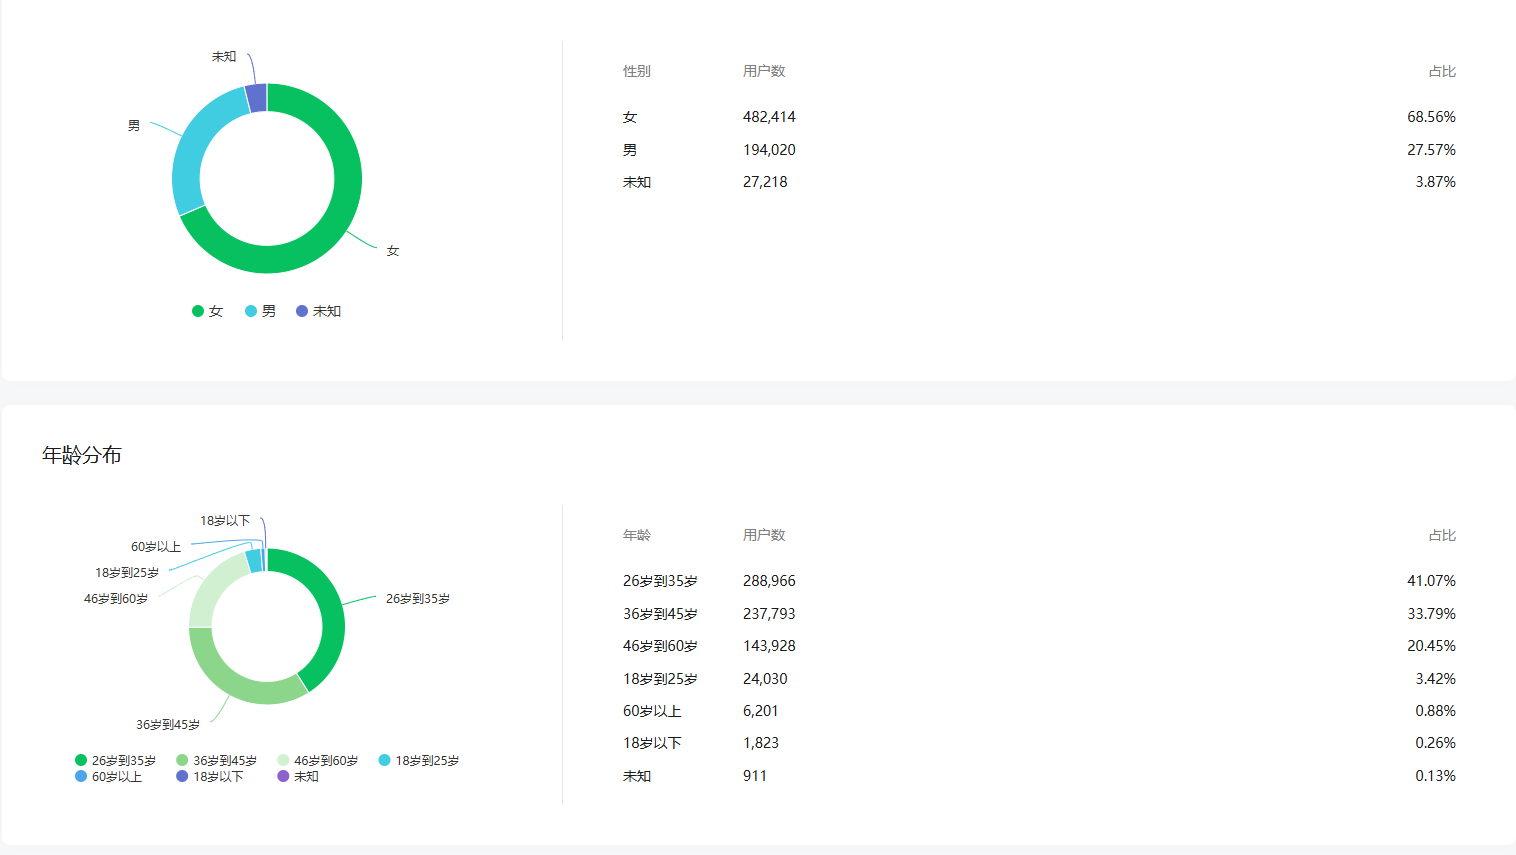This screenshot has width=1516, height=855.
Task: Select the 482,414 user count for 女
Action: (x=769, y=117)
